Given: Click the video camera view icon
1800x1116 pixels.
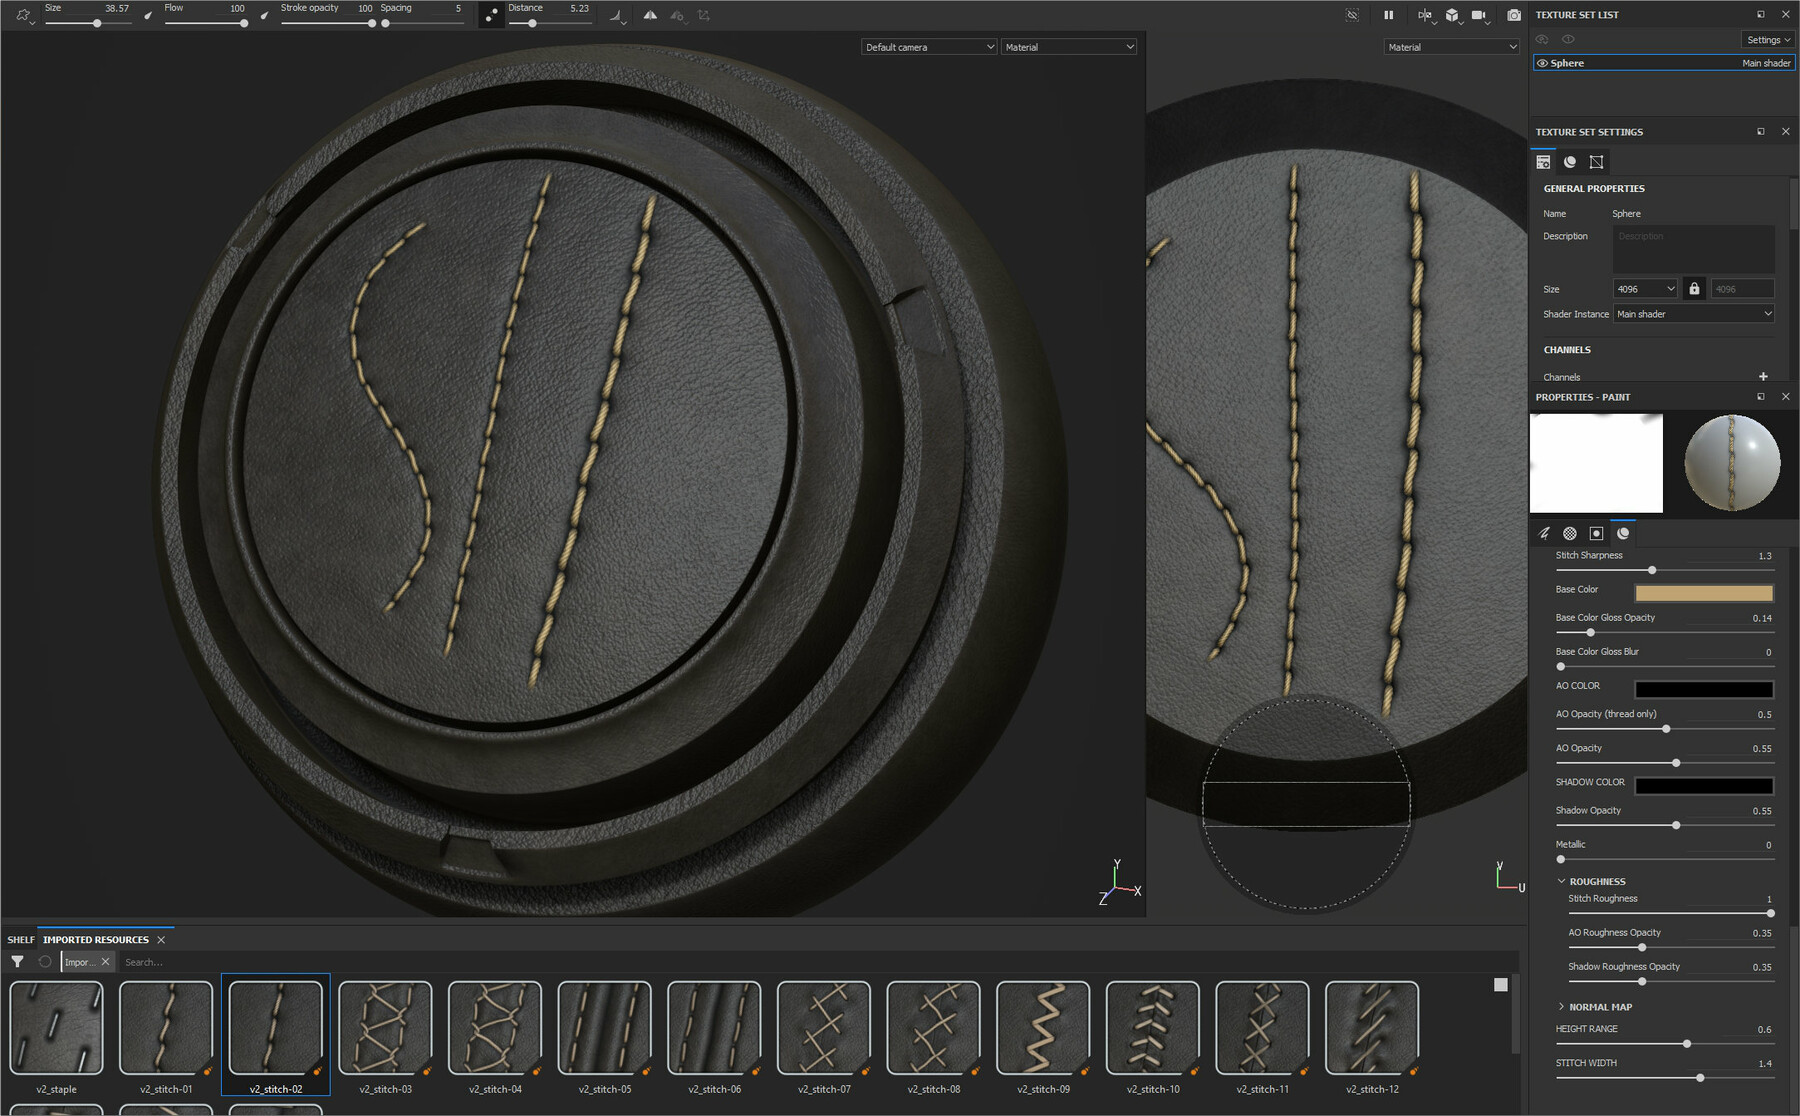Looking at the screenshot, I should pyautogui.click(x=1479, y=15).
